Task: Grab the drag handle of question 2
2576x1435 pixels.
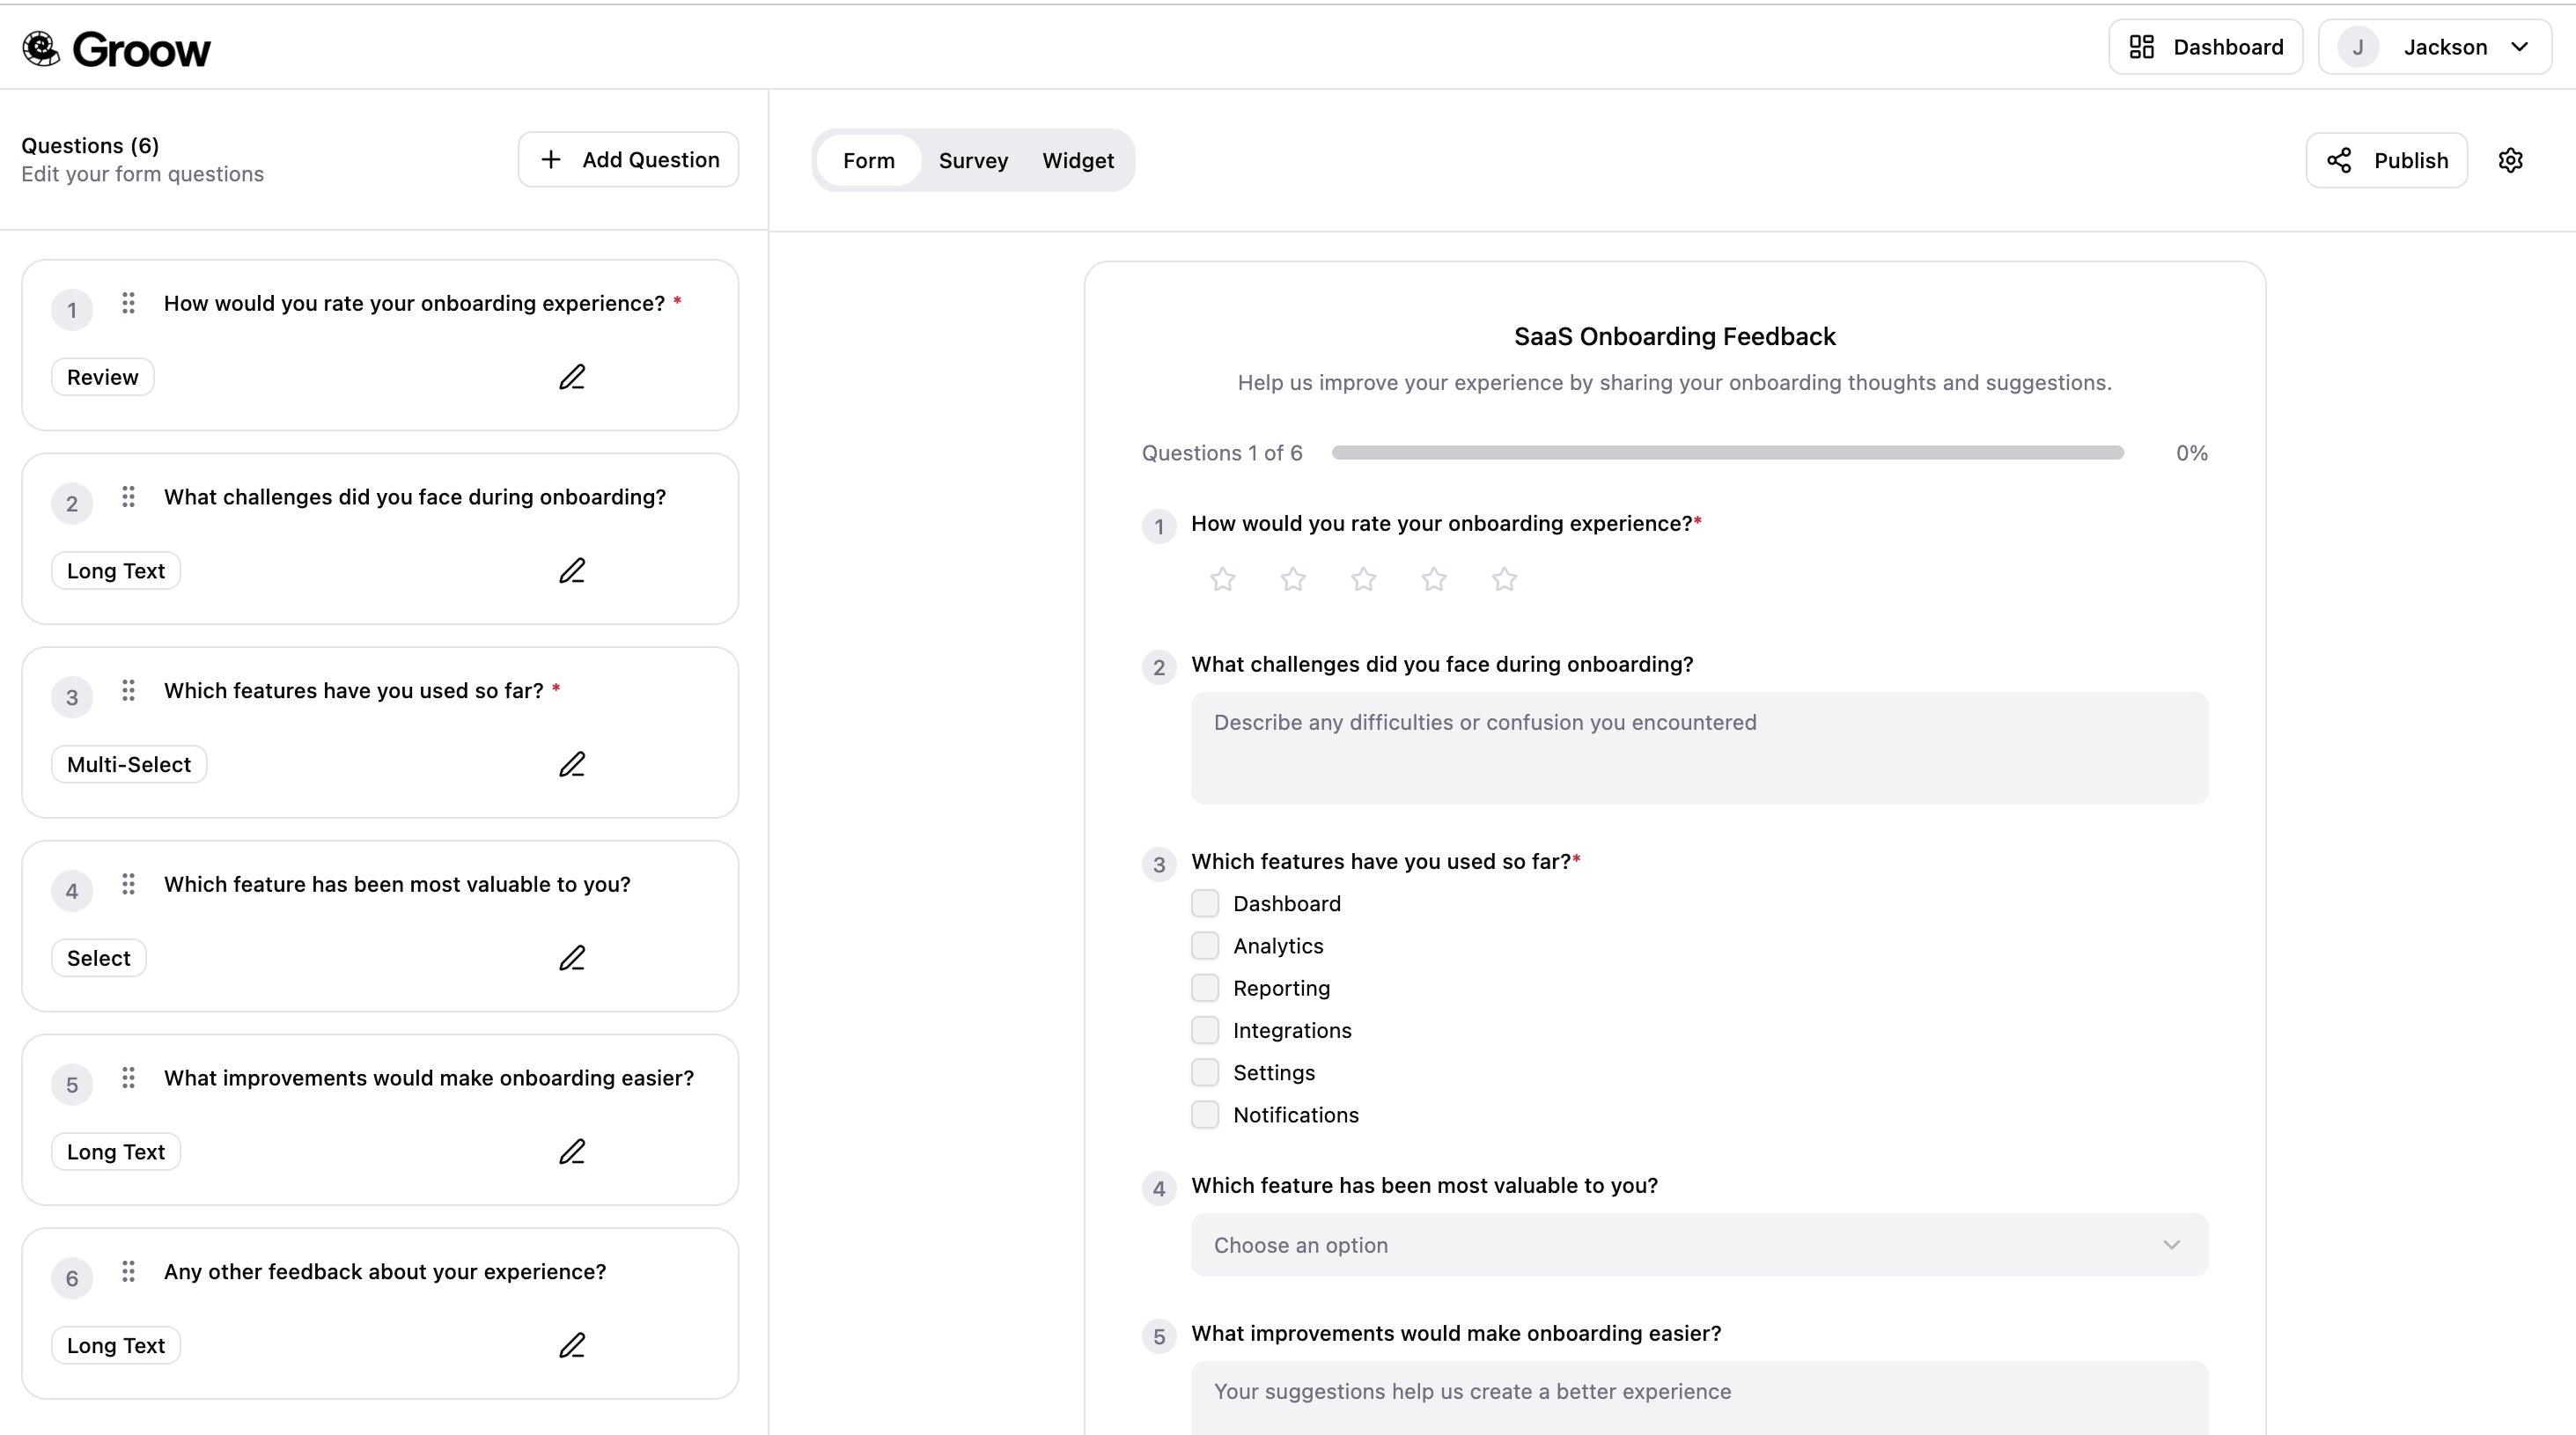Action: (128, 497)
